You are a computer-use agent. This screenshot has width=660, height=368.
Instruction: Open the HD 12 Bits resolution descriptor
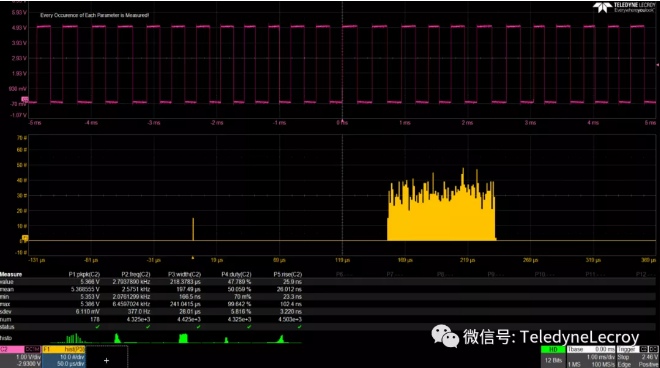coord(553,357)
